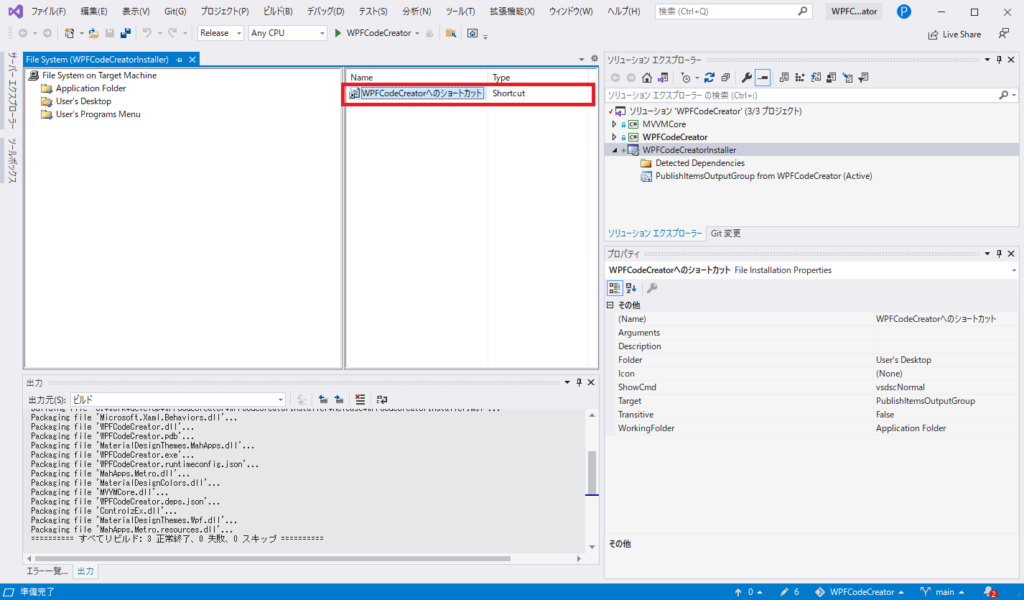Click the Property Pages wrench icon in Properties
1024x600 pixels.
click(x=652, y=288)
